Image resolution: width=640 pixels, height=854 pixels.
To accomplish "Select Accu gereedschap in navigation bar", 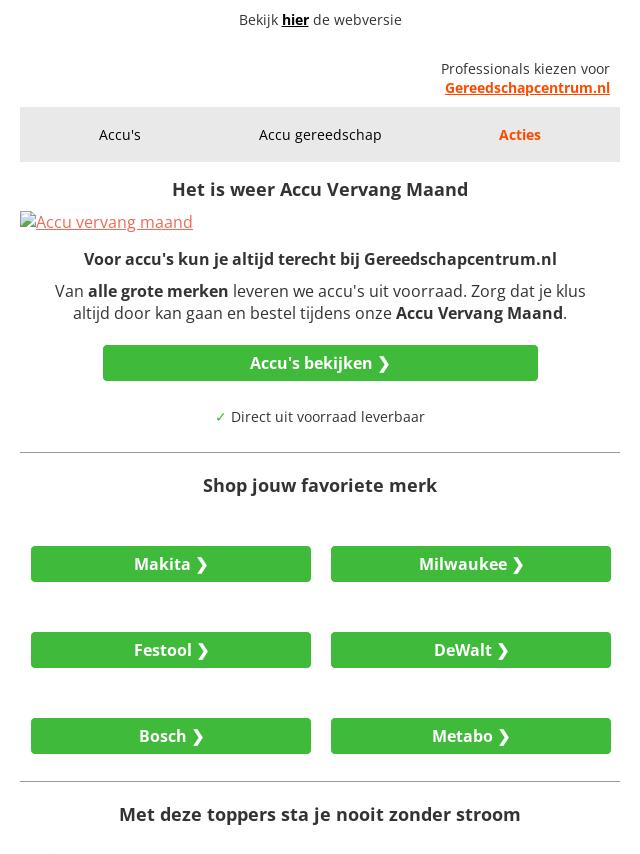I will [320, 135].
